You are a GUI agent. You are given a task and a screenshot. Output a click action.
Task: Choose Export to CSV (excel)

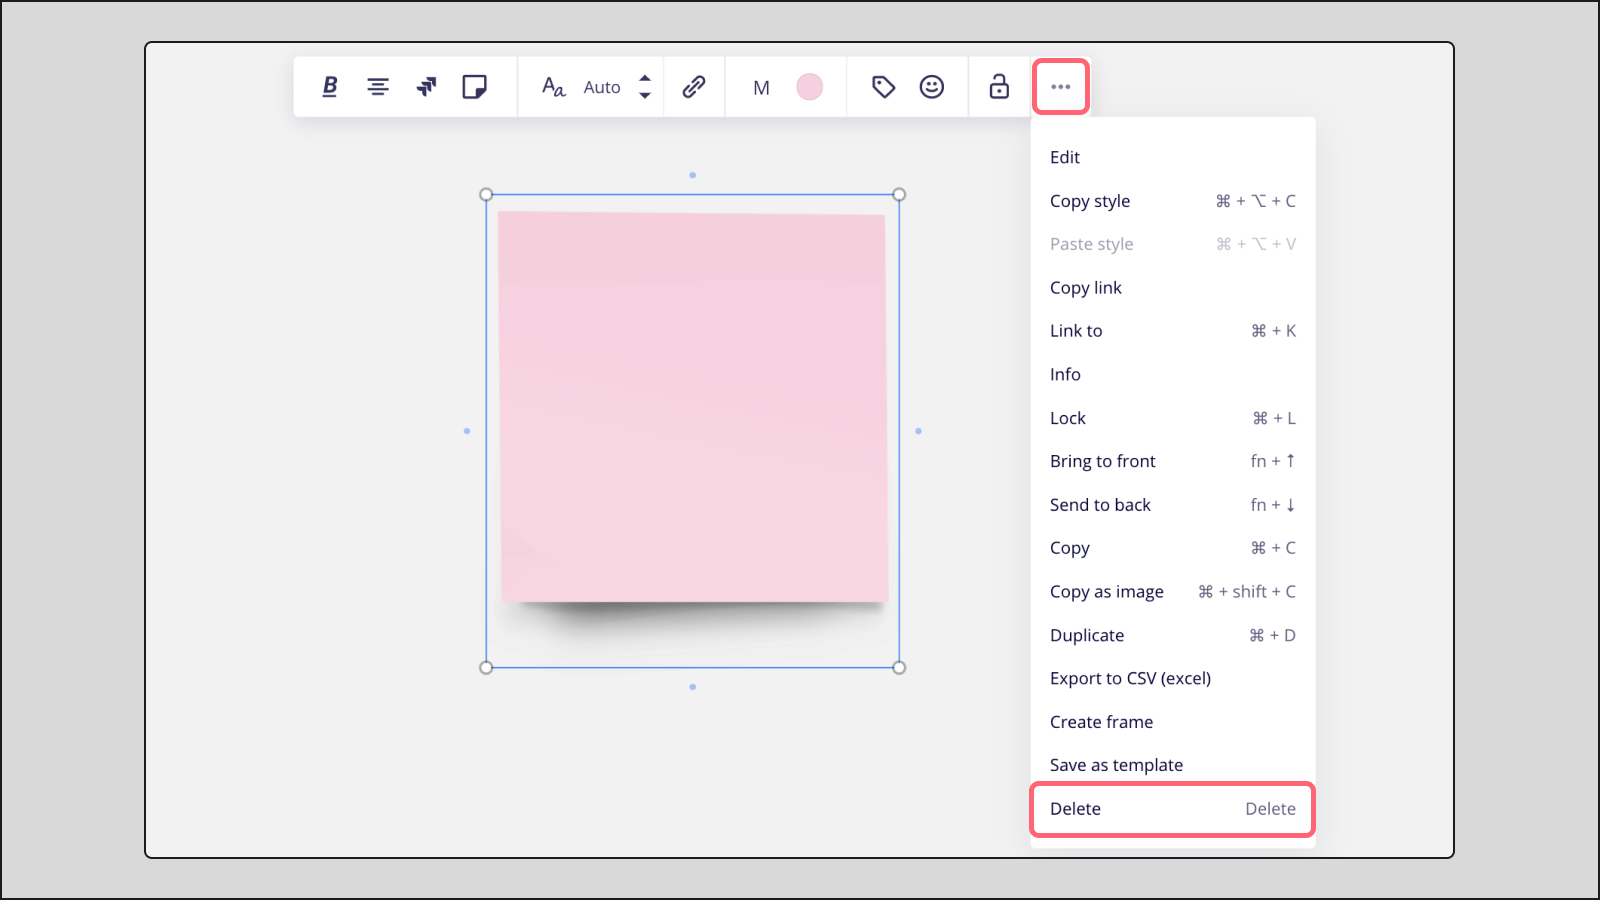tap(1130, 678)
